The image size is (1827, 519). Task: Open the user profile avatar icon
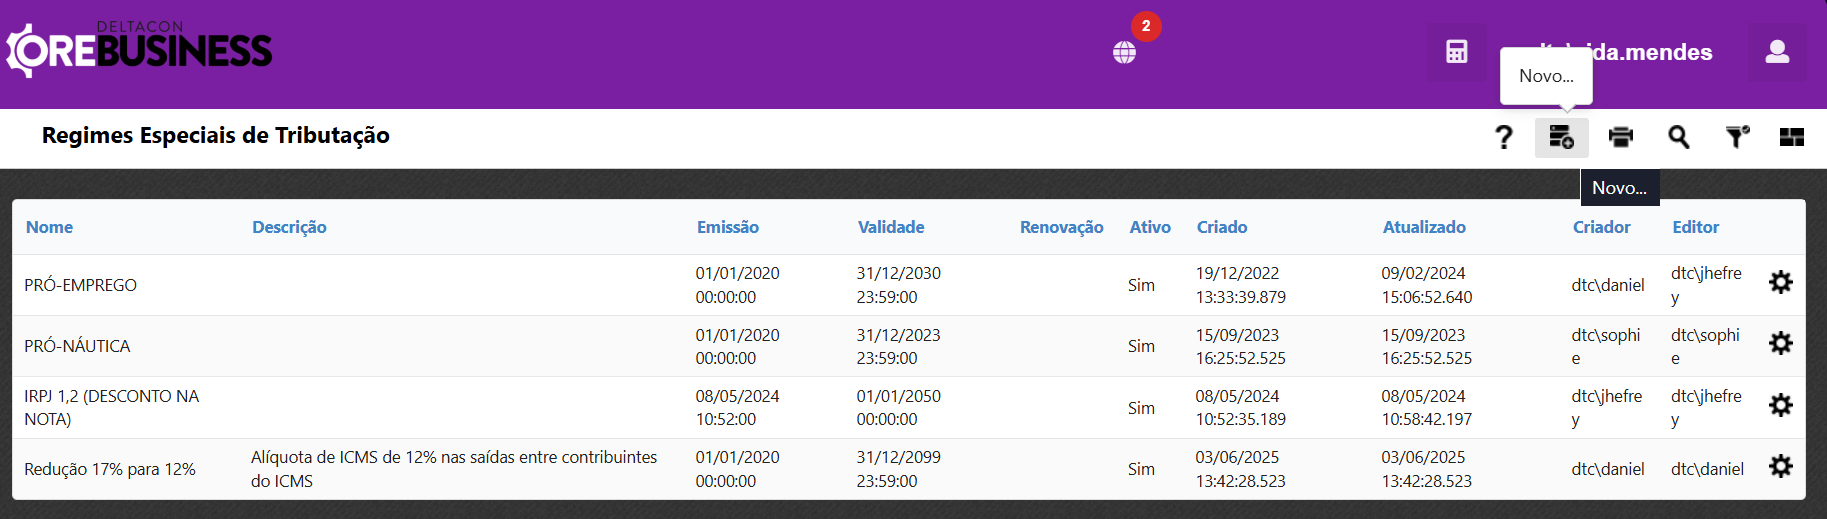[x=1776, y=52]
